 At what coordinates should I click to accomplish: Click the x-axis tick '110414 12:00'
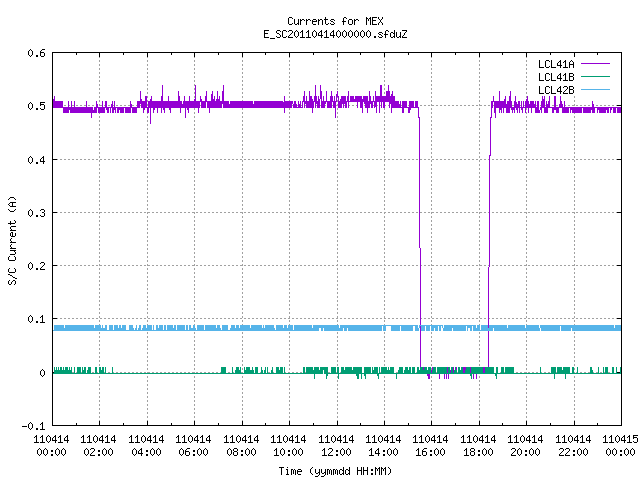(336, 446)
